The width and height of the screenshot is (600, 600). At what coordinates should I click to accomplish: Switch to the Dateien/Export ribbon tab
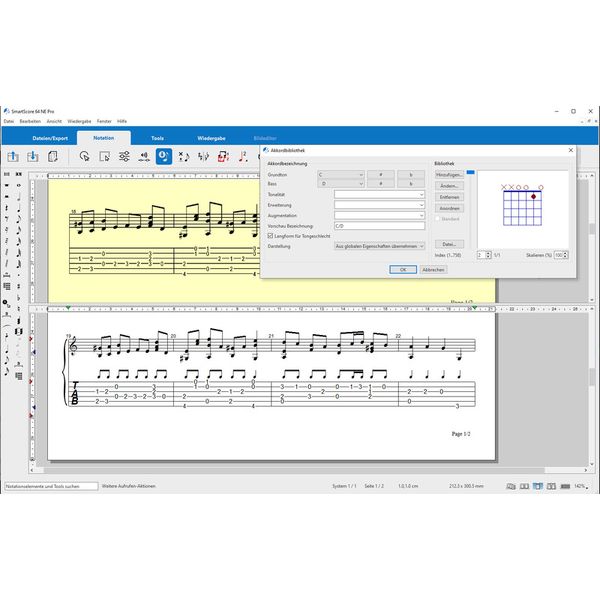tap(50, 138)
